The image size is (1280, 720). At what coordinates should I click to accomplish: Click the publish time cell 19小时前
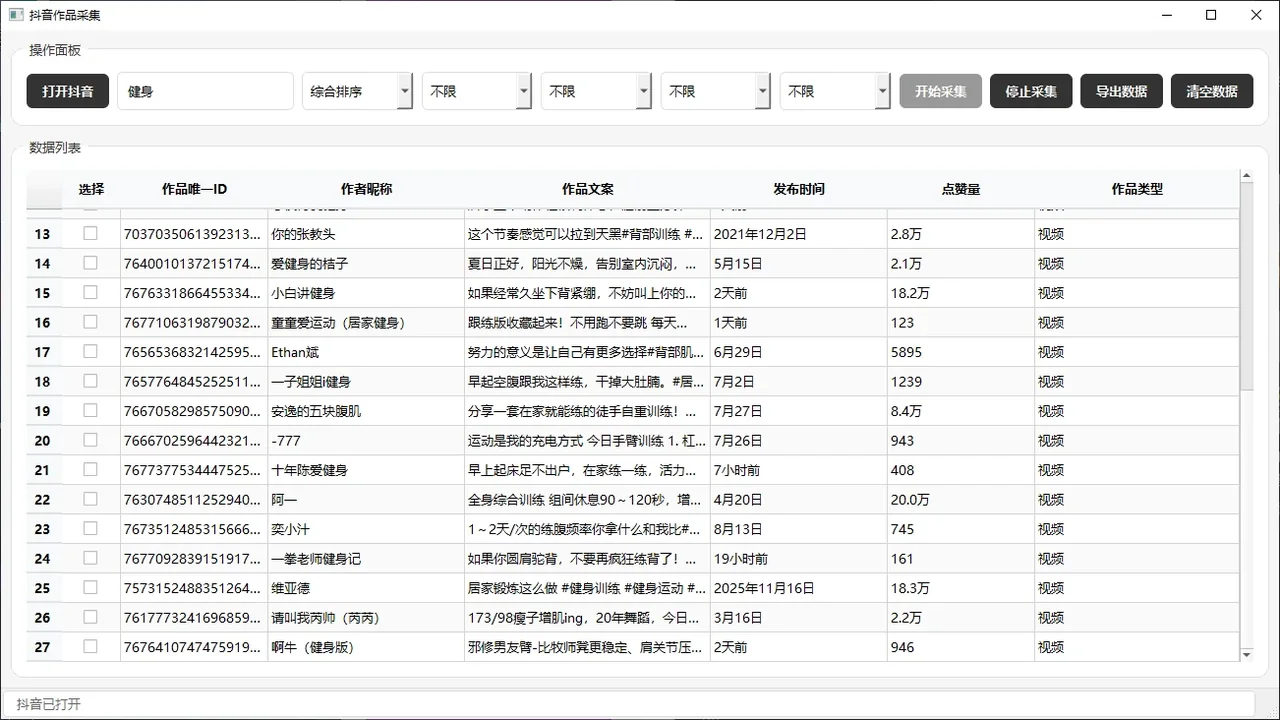[x=798, y=559]
